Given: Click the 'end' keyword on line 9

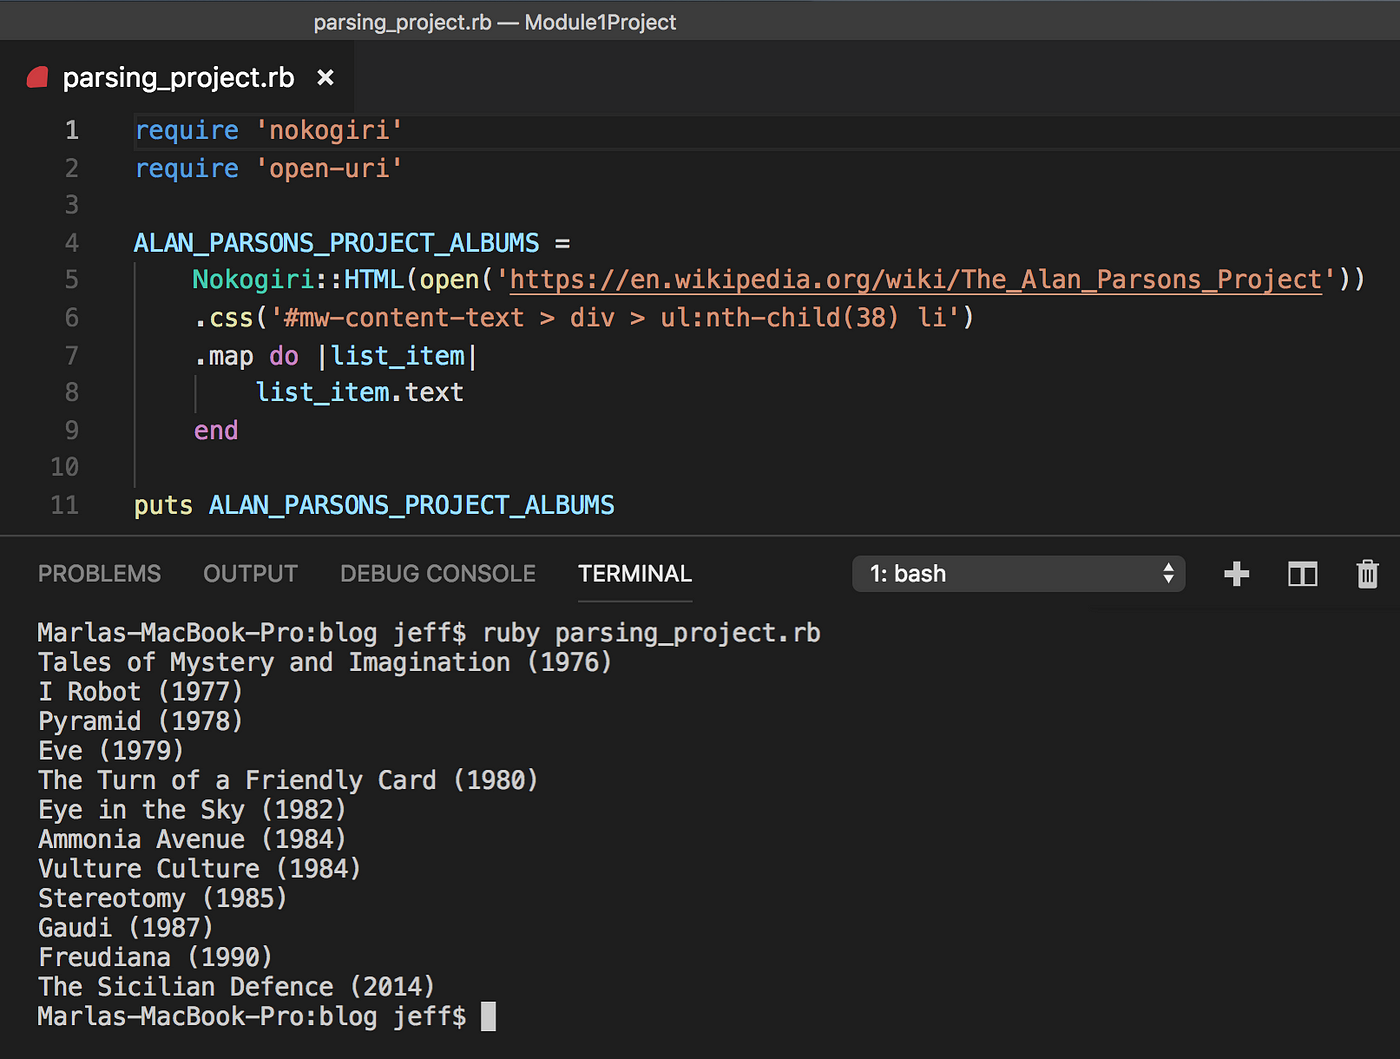Looking at the screenshot, I should pos(216,431).
